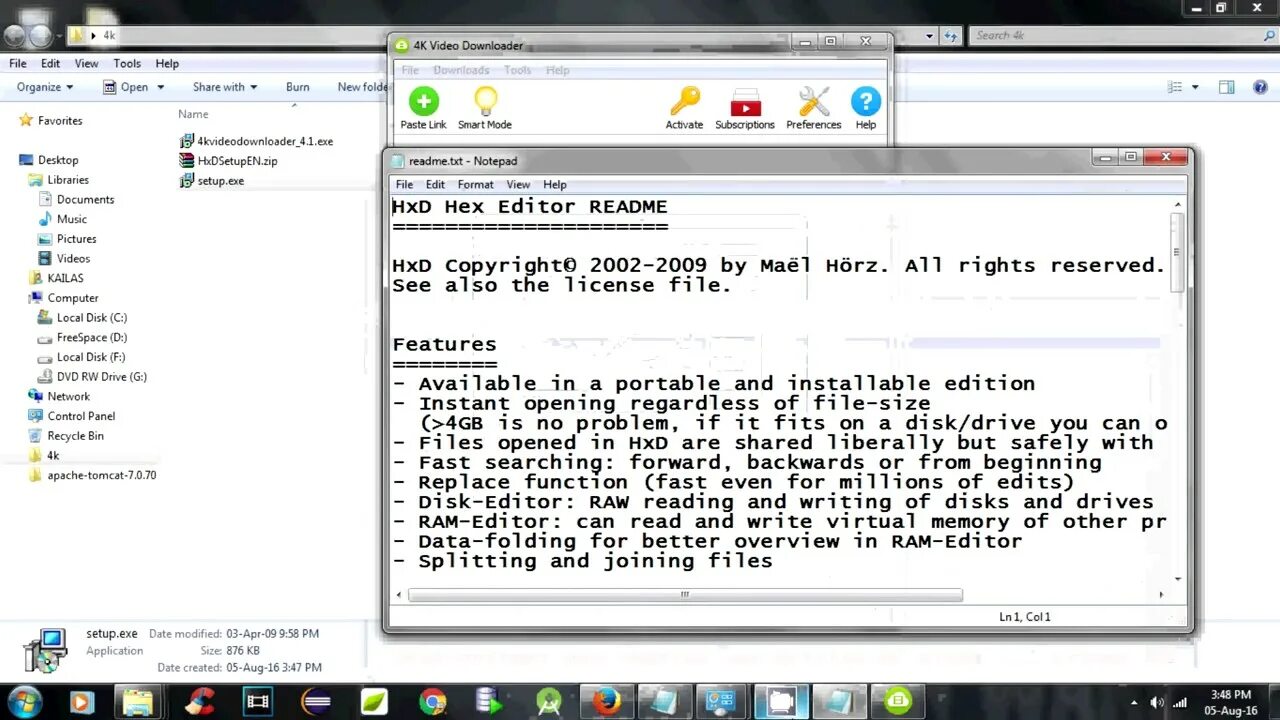Click the Name column header
The width and height of the screenshot is (1280, 720).
point(193,114)
